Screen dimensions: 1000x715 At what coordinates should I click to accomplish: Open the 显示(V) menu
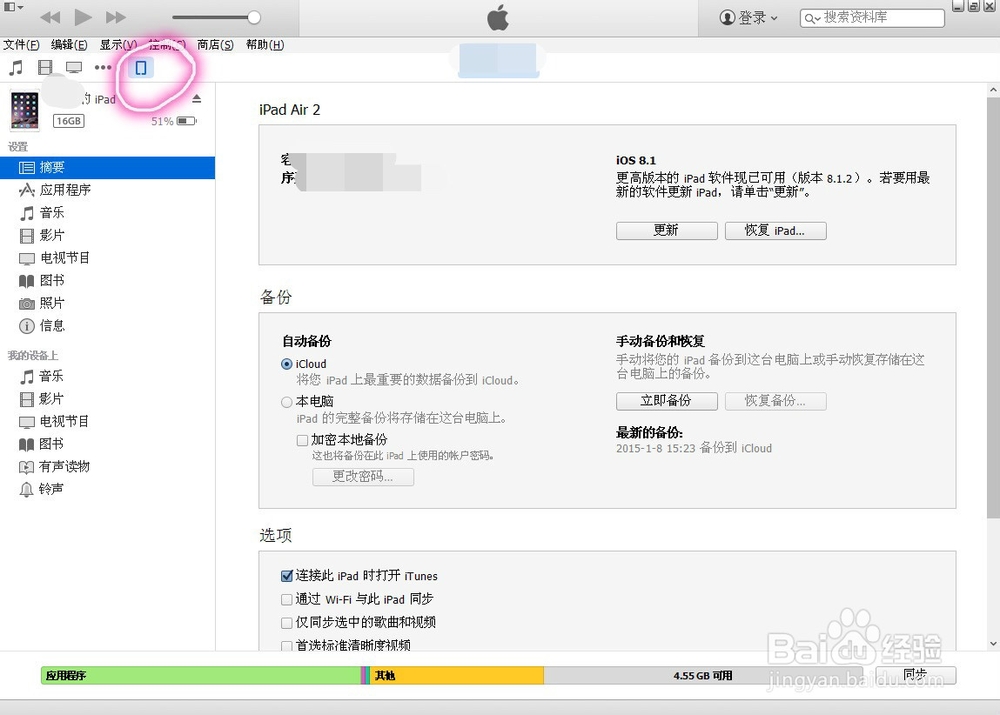pos(118,45)
